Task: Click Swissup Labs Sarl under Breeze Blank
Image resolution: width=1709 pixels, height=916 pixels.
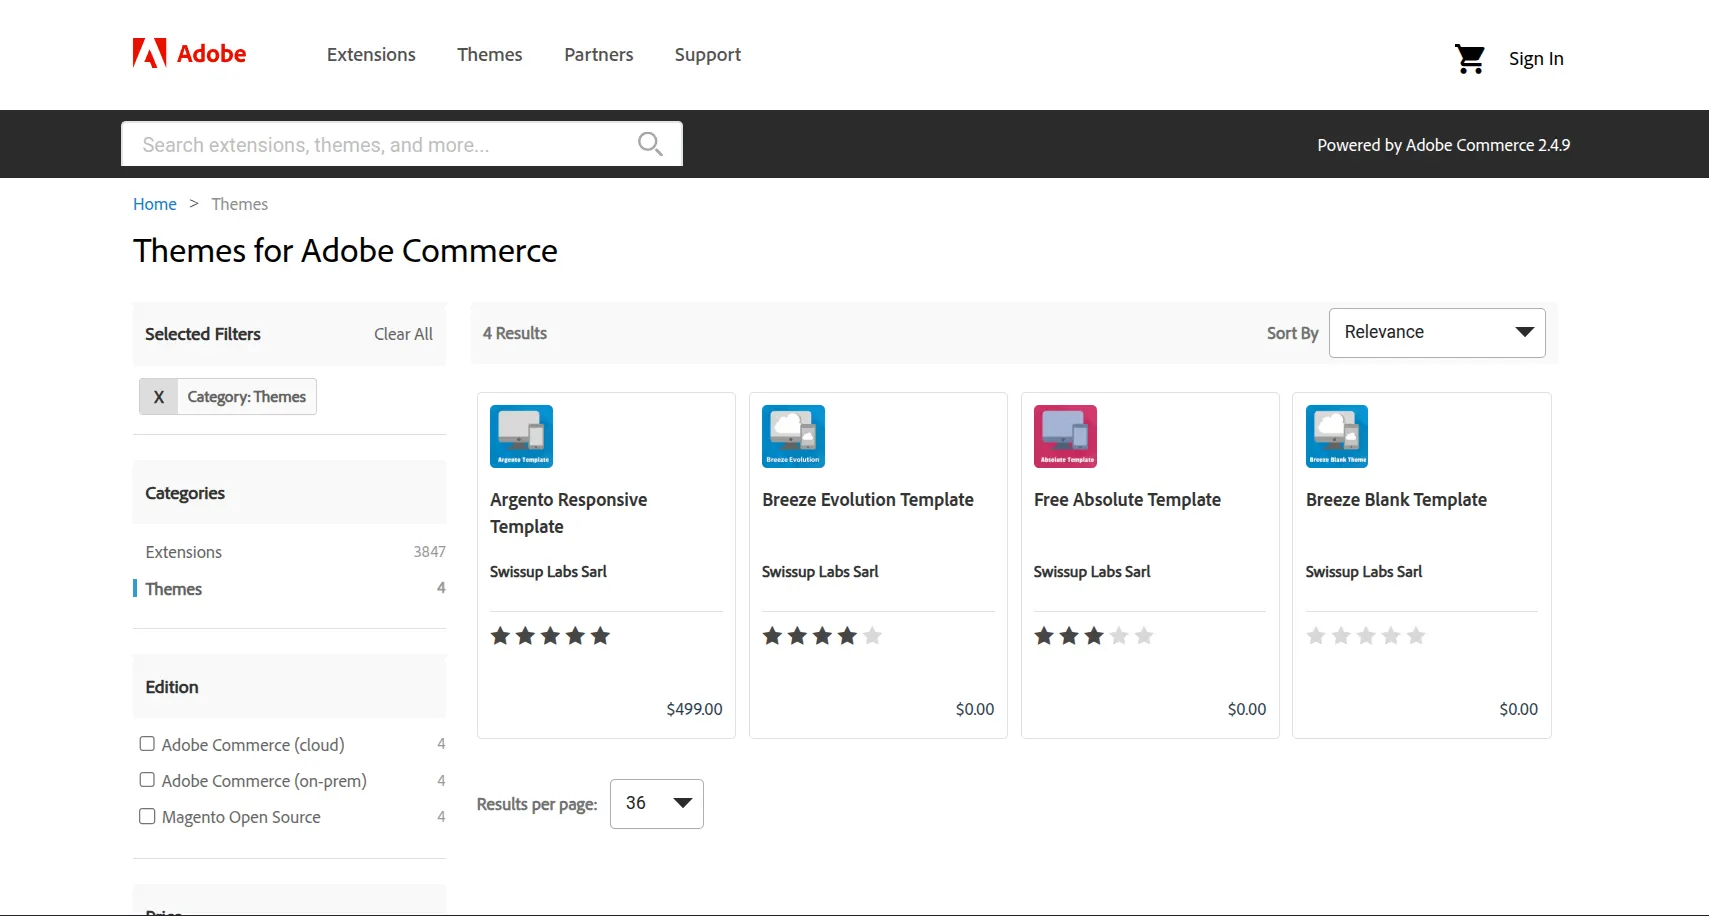Action: pyautogui.click(x=1364, y=572)
